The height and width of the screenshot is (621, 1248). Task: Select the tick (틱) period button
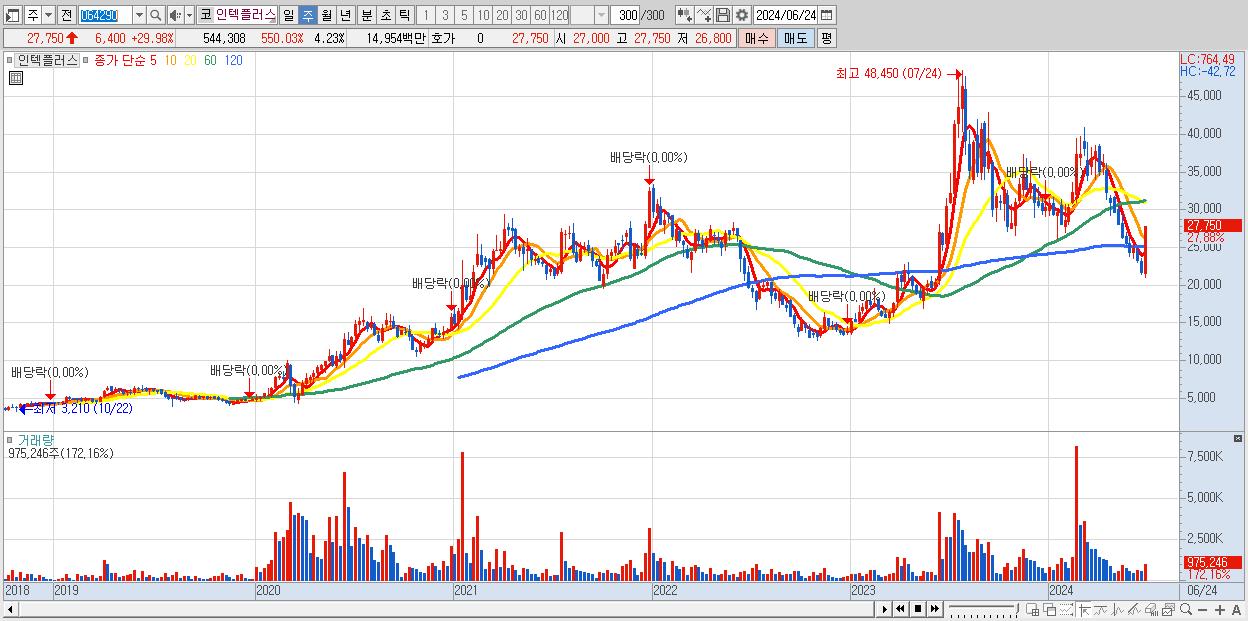coord(404,15)
